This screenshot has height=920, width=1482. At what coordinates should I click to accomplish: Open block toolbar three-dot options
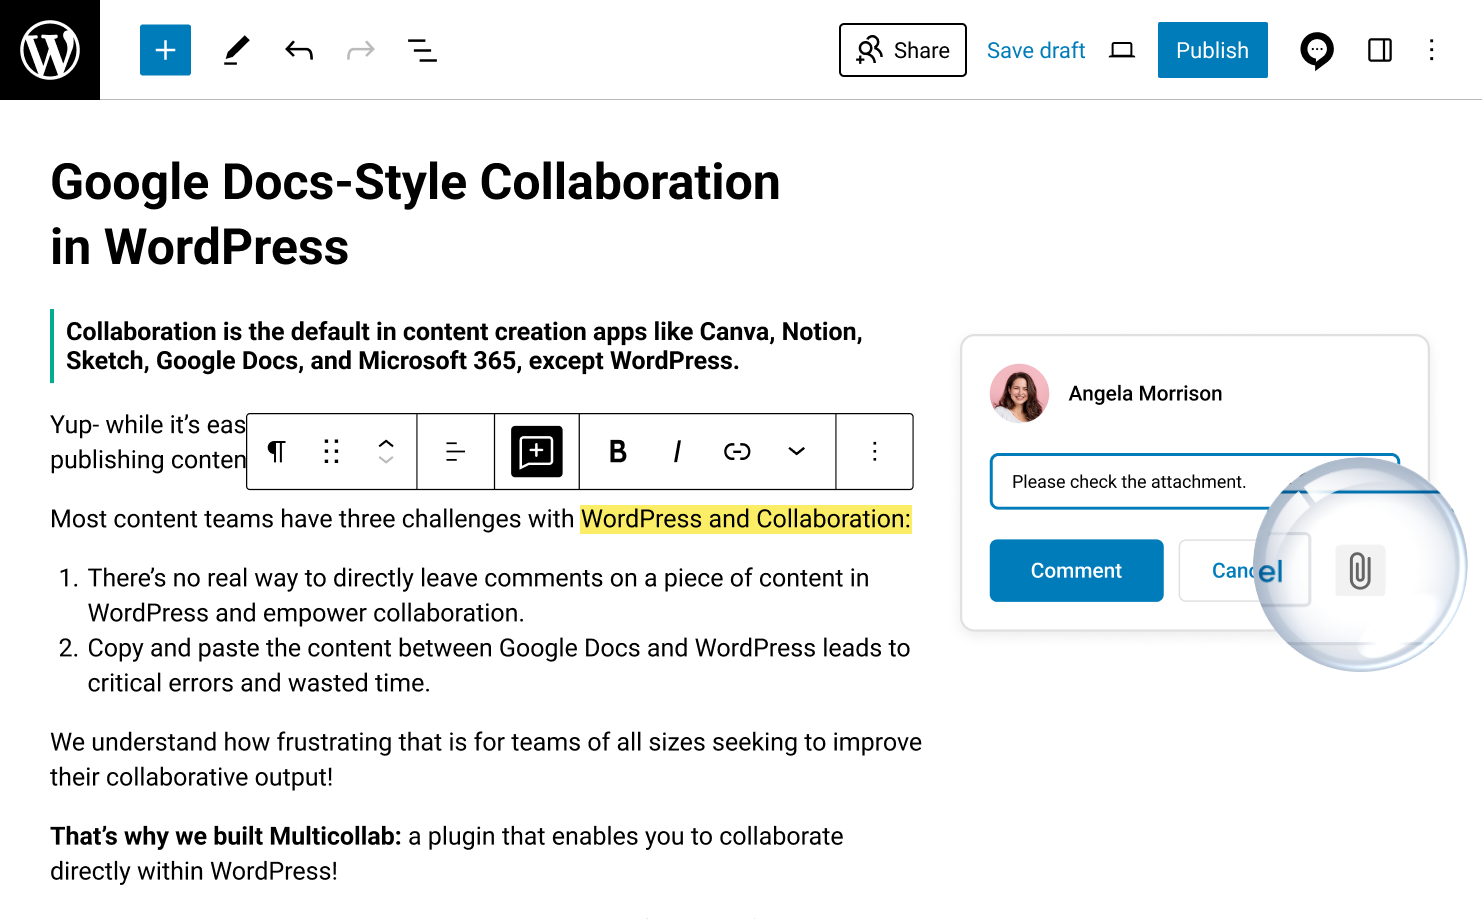coord(875,452)
